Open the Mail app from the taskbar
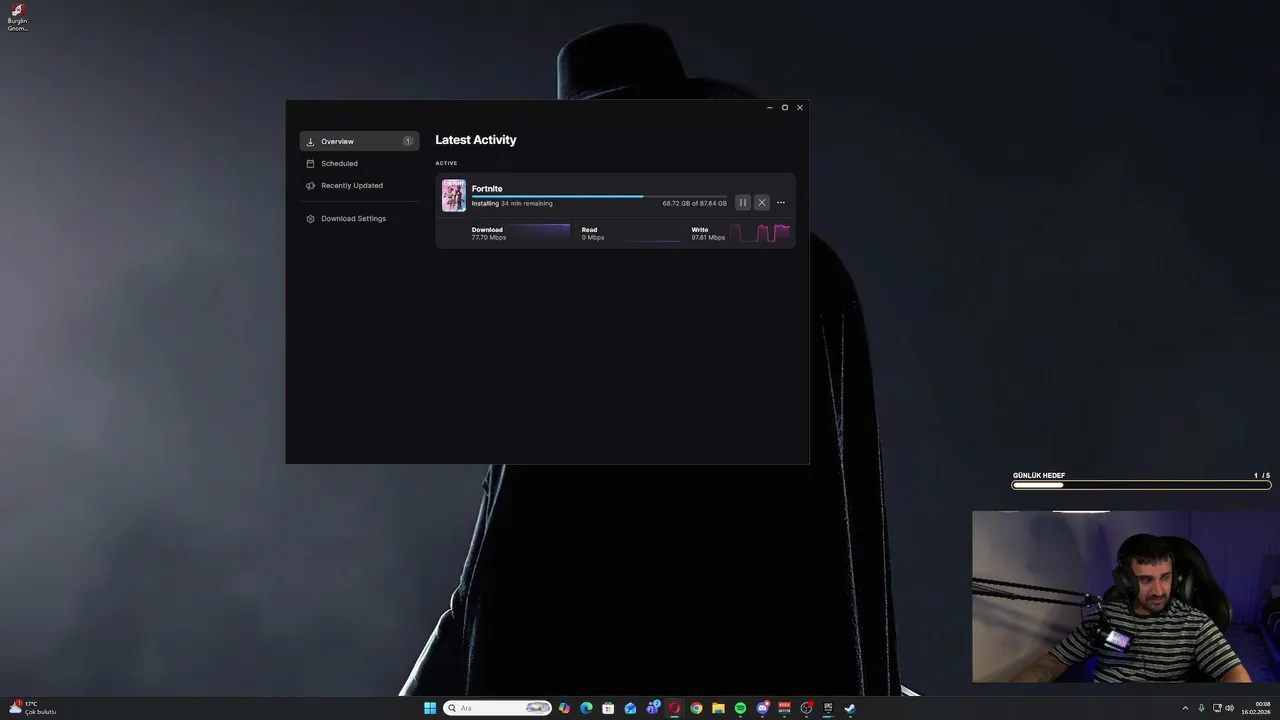1280x720 pixels. click(630, 708)
